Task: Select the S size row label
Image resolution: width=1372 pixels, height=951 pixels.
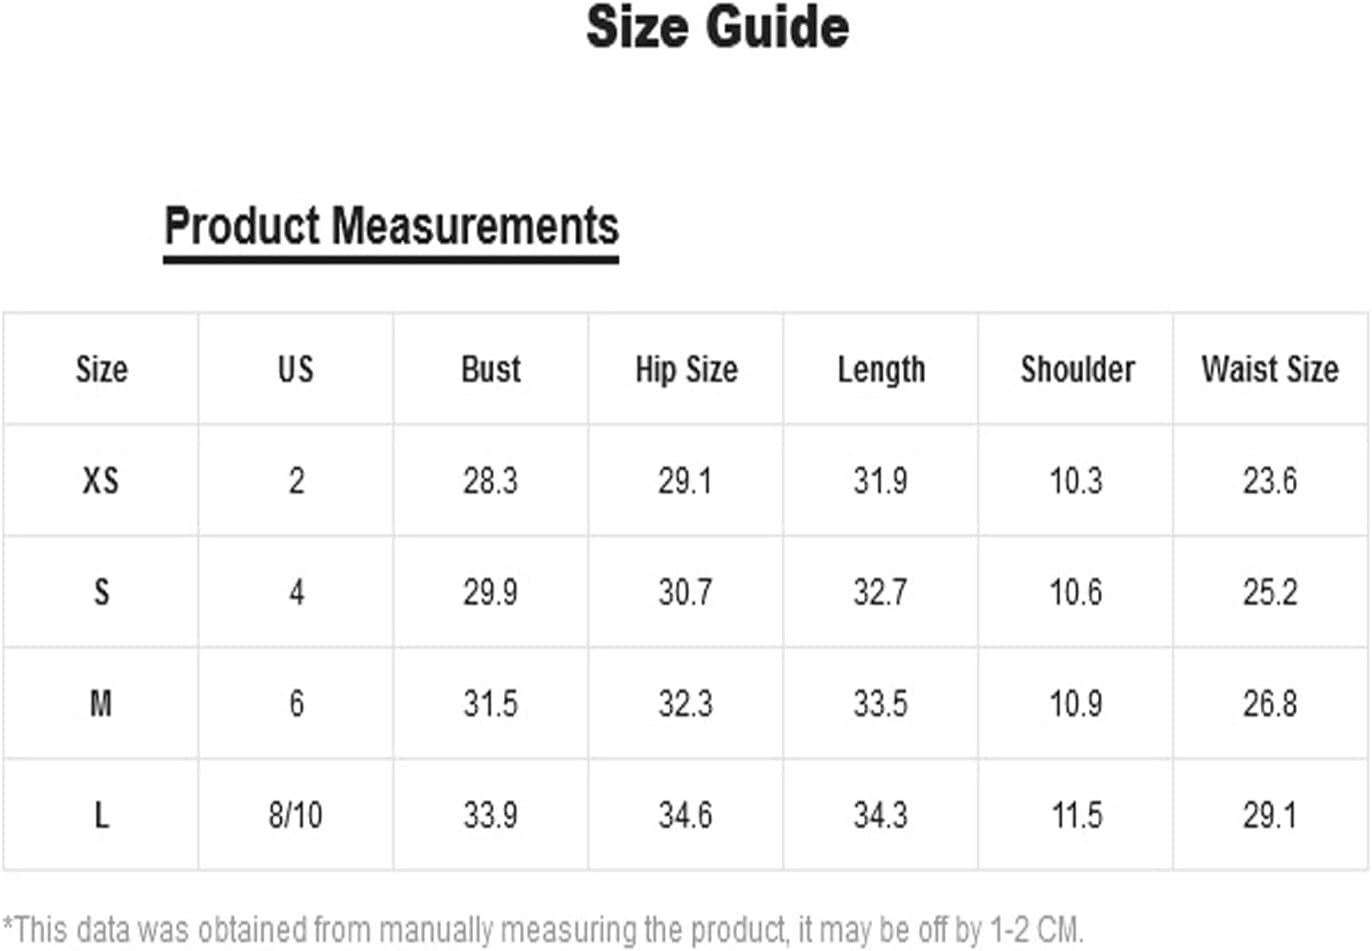Action: click(x=101, y=592)
